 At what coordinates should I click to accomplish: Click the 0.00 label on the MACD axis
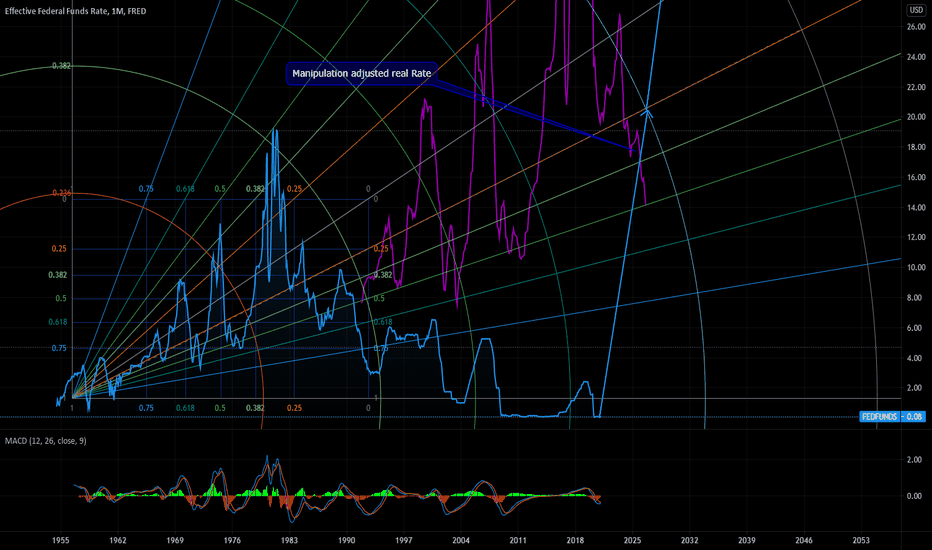pyautogui.click(x=914, y=496)
